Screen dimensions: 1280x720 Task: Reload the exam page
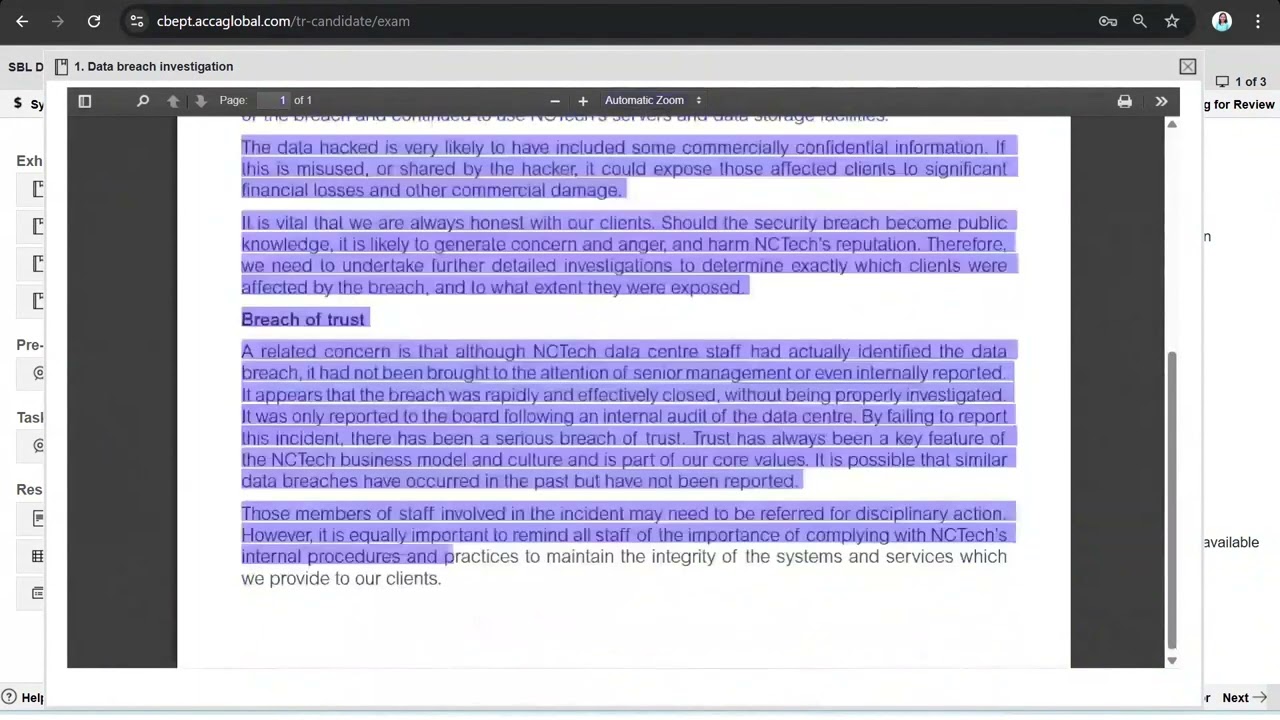click(x=94, y=21)
